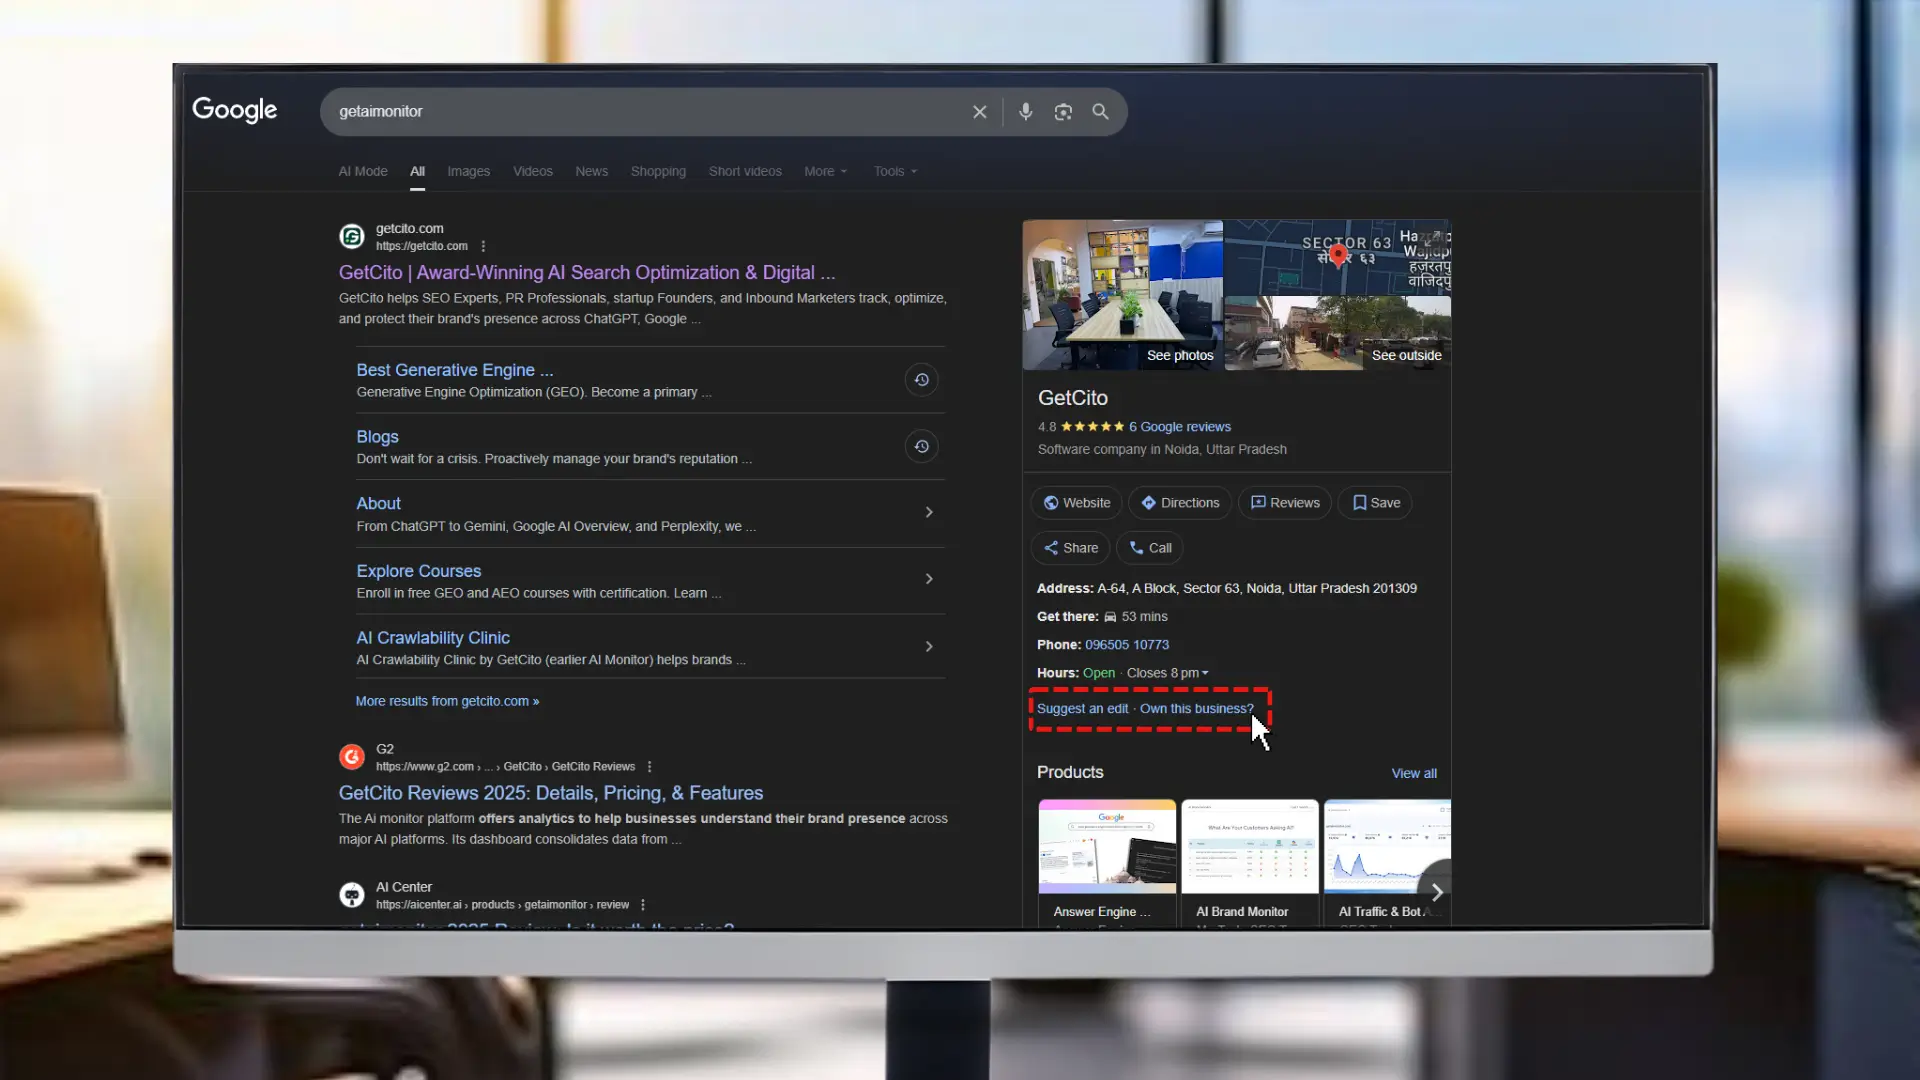Click the Google logo to return home

click(x=234, y=110)
